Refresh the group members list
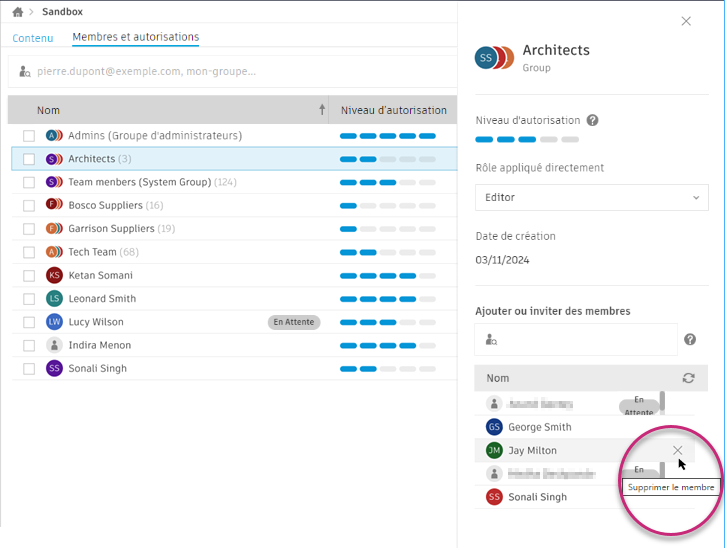The width and height of the screenshot is (725, 548). click(x=688, y=378)
